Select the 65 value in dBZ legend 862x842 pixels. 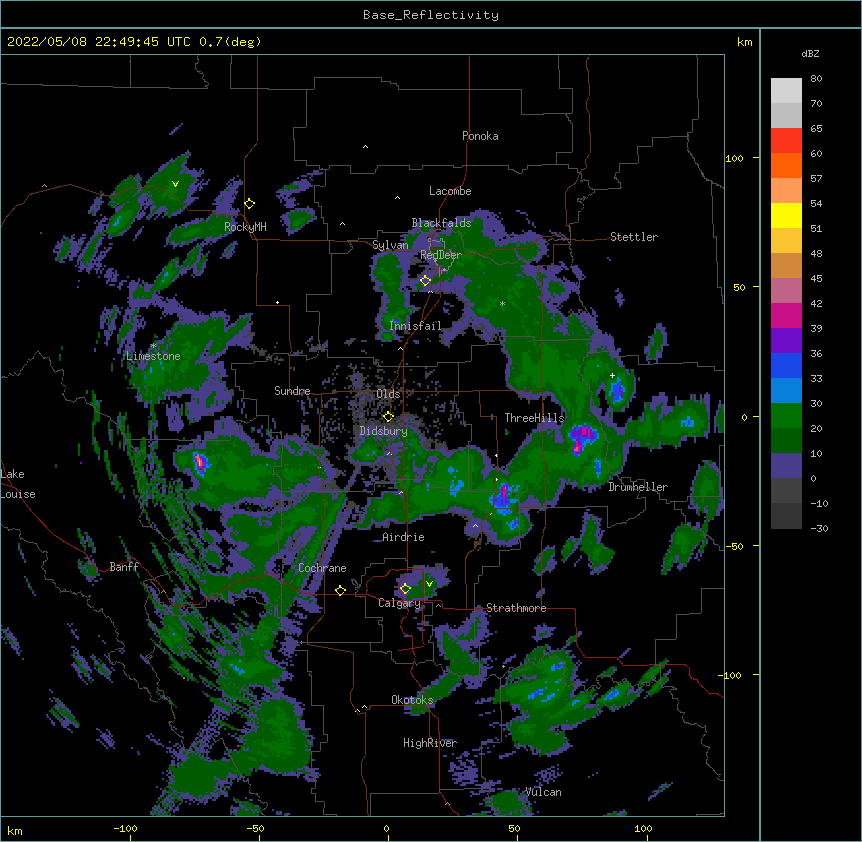816,129
